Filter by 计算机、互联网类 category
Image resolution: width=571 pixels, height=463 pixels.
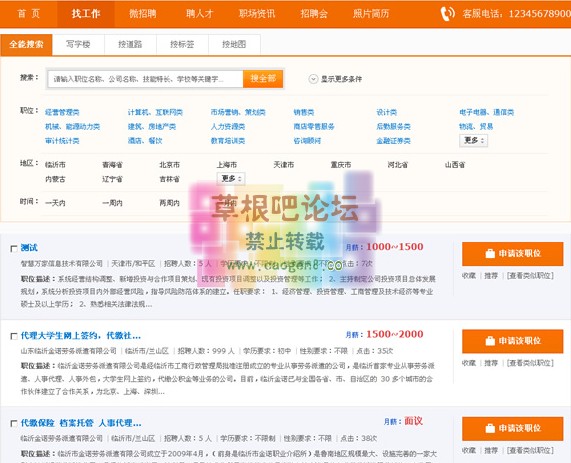point(155,112)
